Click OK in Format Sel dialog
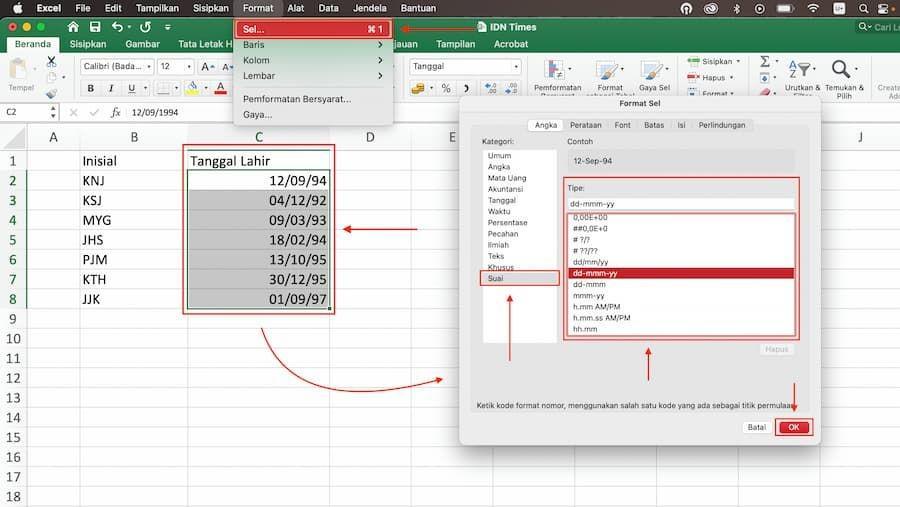The image size is (900, 507). [x=794, y=427]
